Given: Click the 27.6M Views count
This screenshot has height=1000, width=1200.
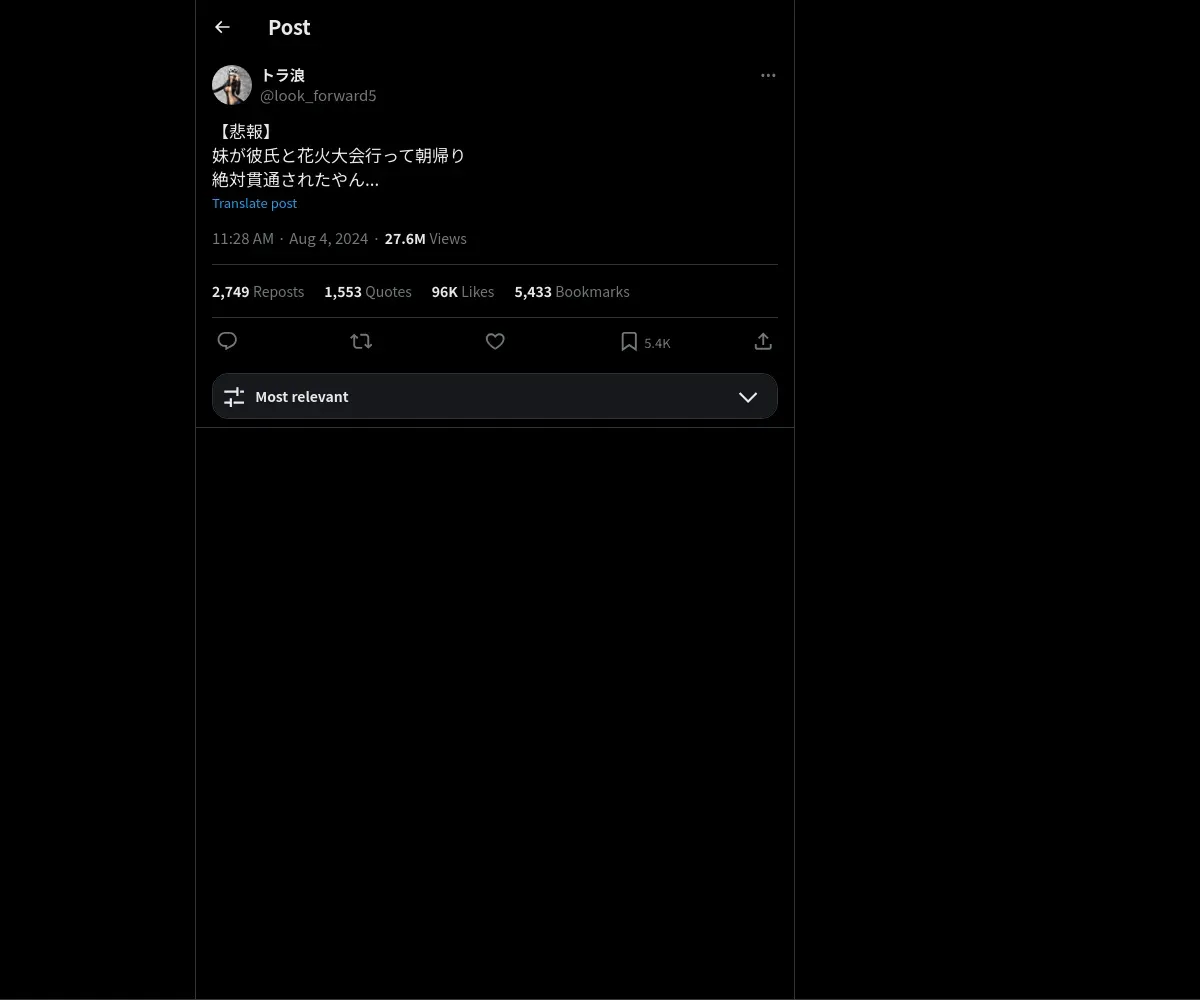Looking at the screenshot, I should (x=425, y=239).
